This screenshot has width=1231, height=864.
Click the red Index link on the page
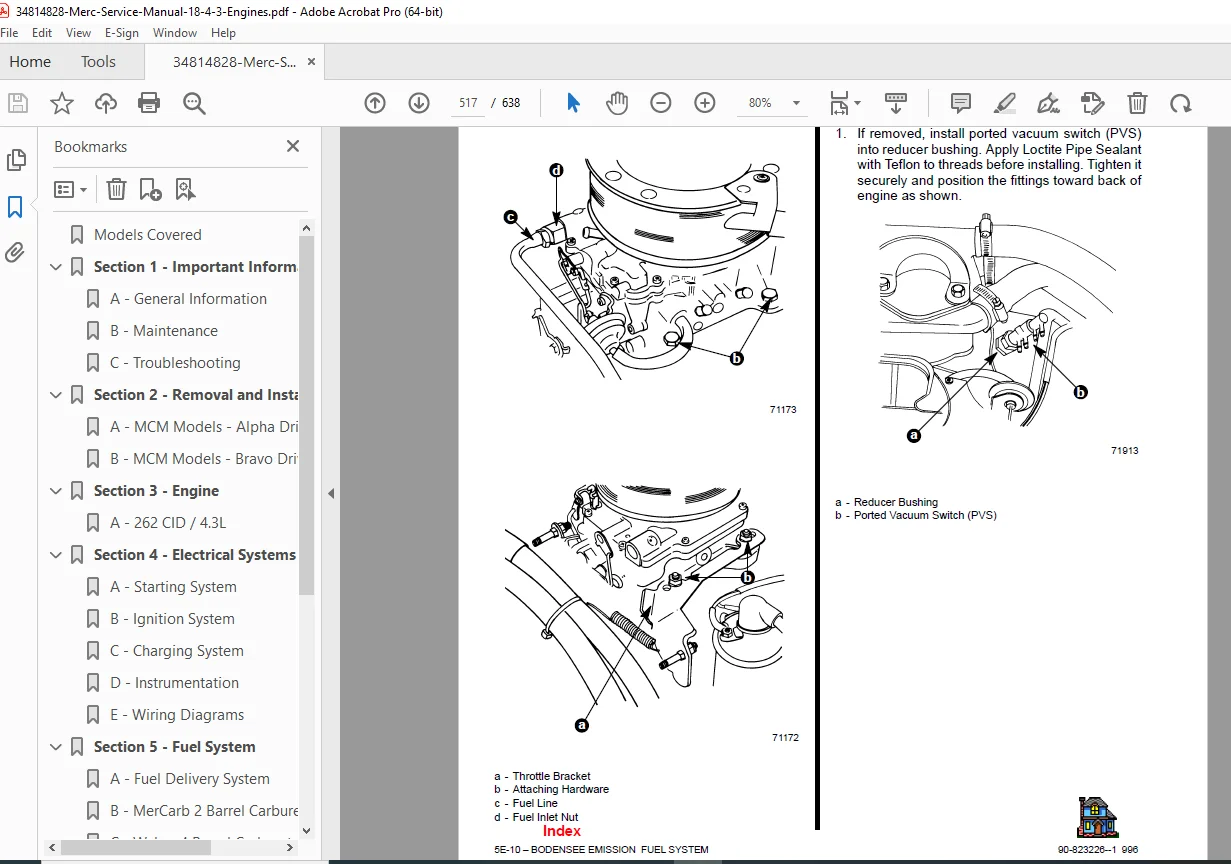coord(561,831)
